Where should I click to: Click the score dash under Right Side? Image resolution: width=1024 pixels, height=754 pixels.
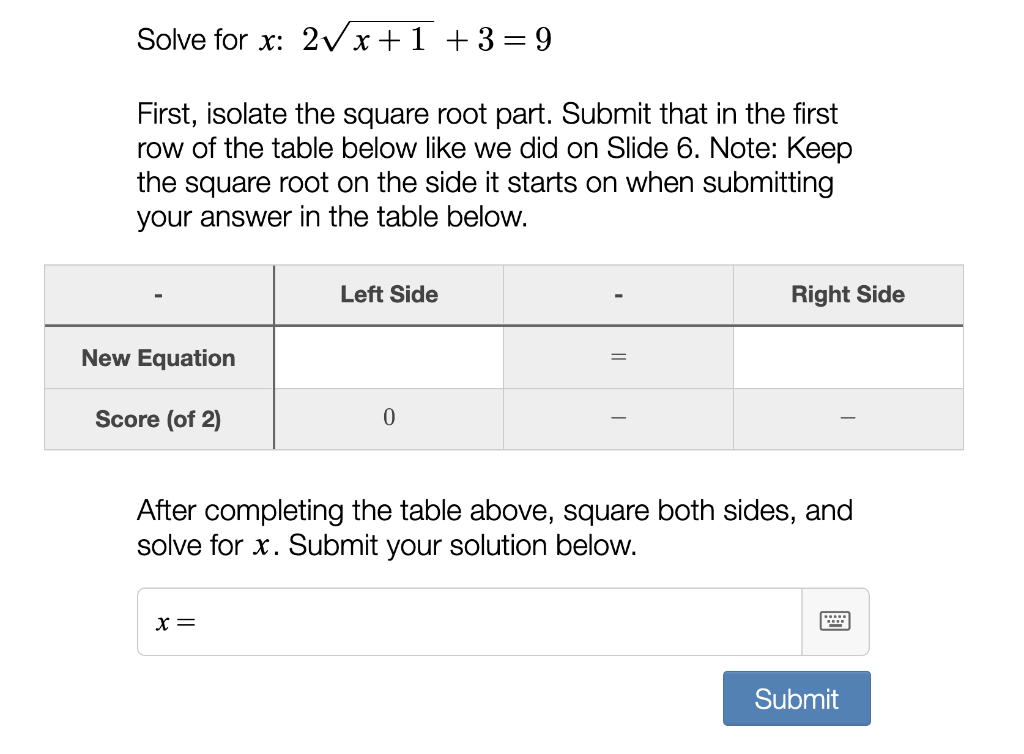(848, 418)
